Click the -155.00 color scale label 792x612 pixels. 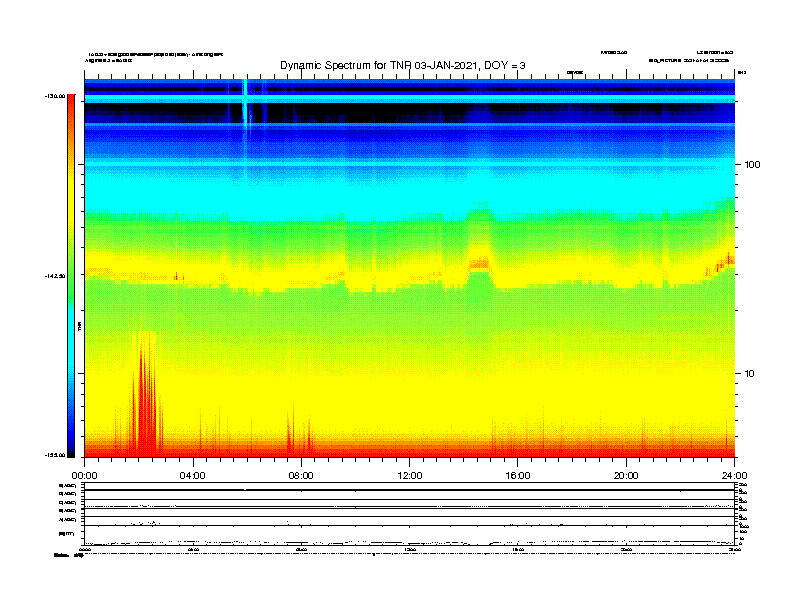pyautogui.click(x=54, y=455)
